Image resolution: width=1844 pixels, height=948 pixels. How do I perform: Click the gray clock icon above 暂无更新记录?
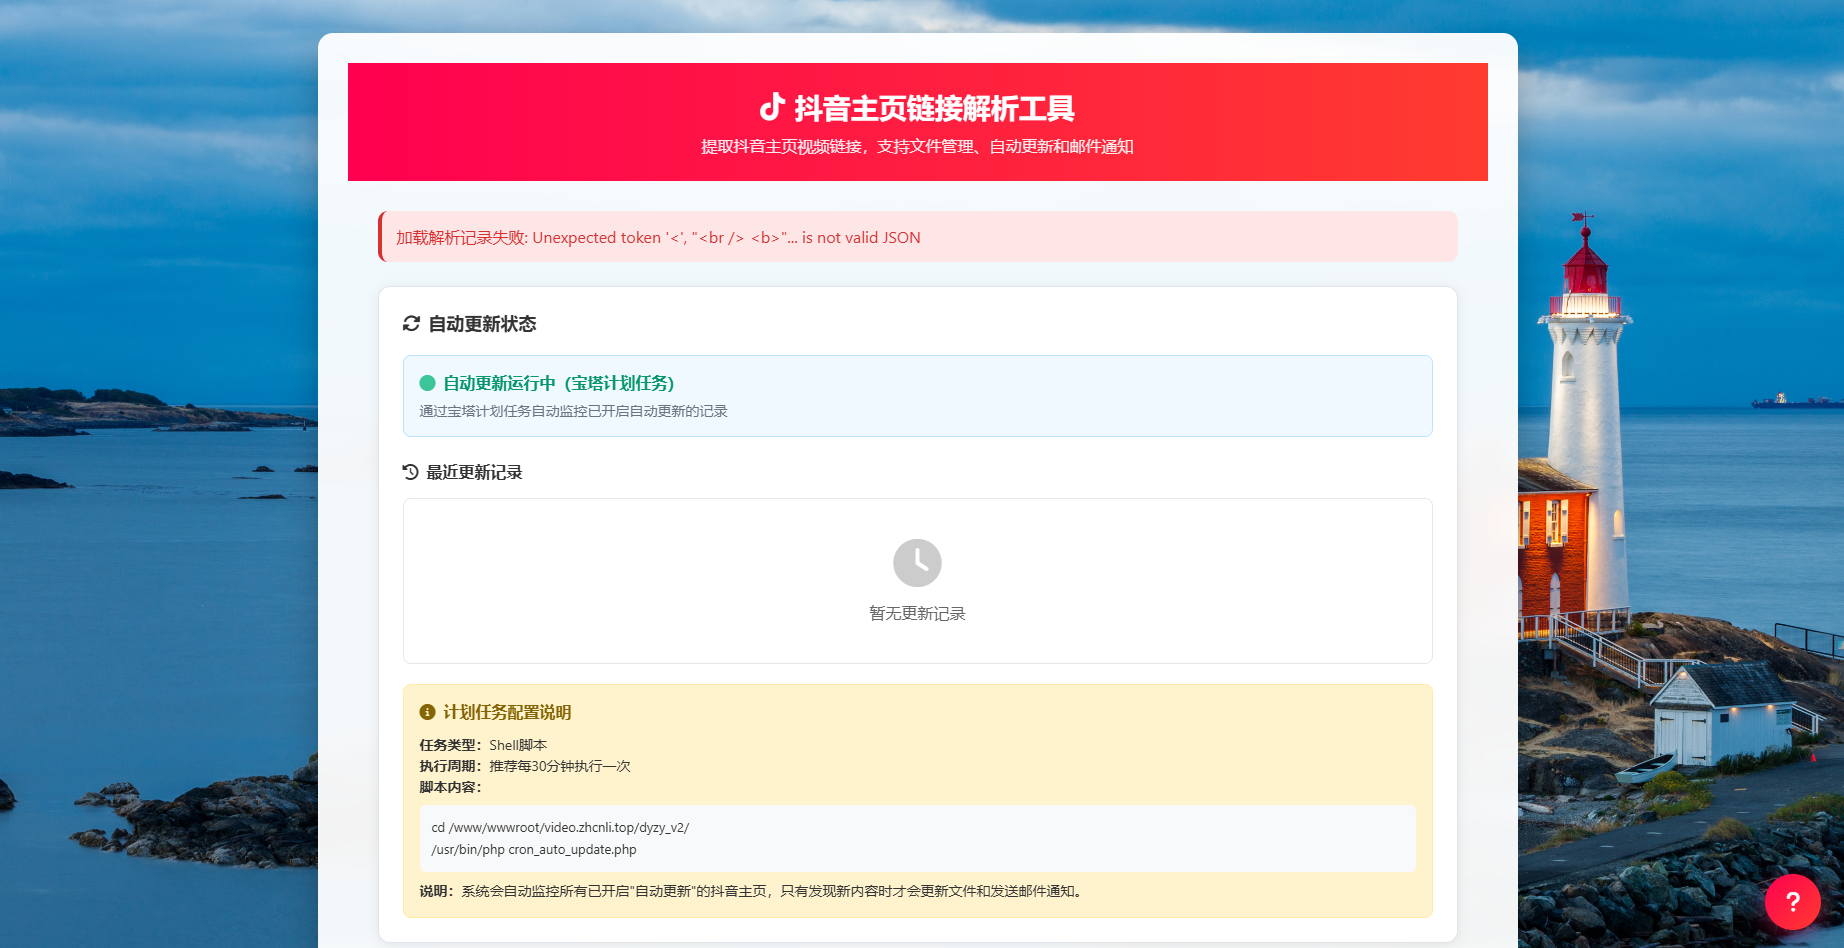tap(916, 563)
